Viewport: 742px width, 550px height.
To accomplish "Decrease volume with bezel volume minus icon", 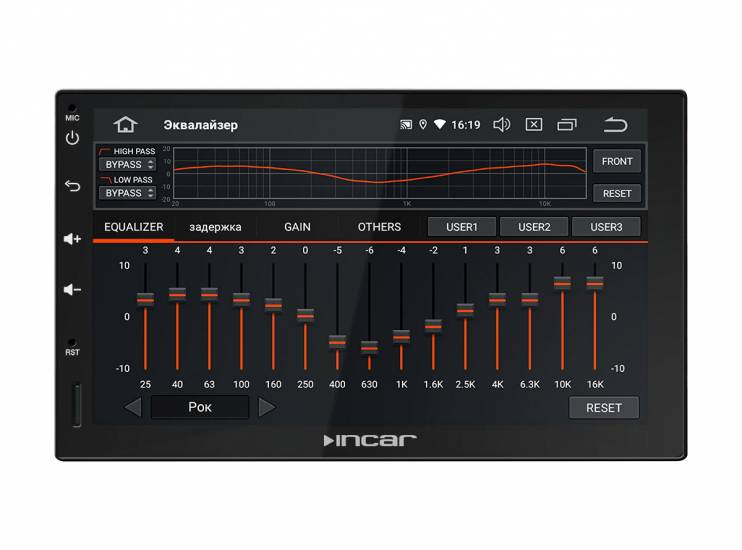I will [x=72, y=289].
